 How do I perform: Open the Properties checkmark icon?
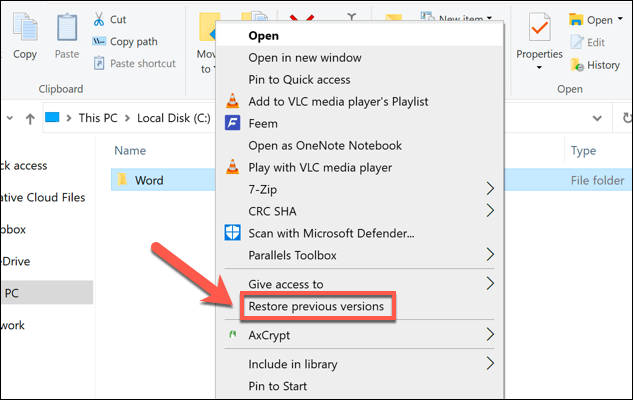(539, 30)
